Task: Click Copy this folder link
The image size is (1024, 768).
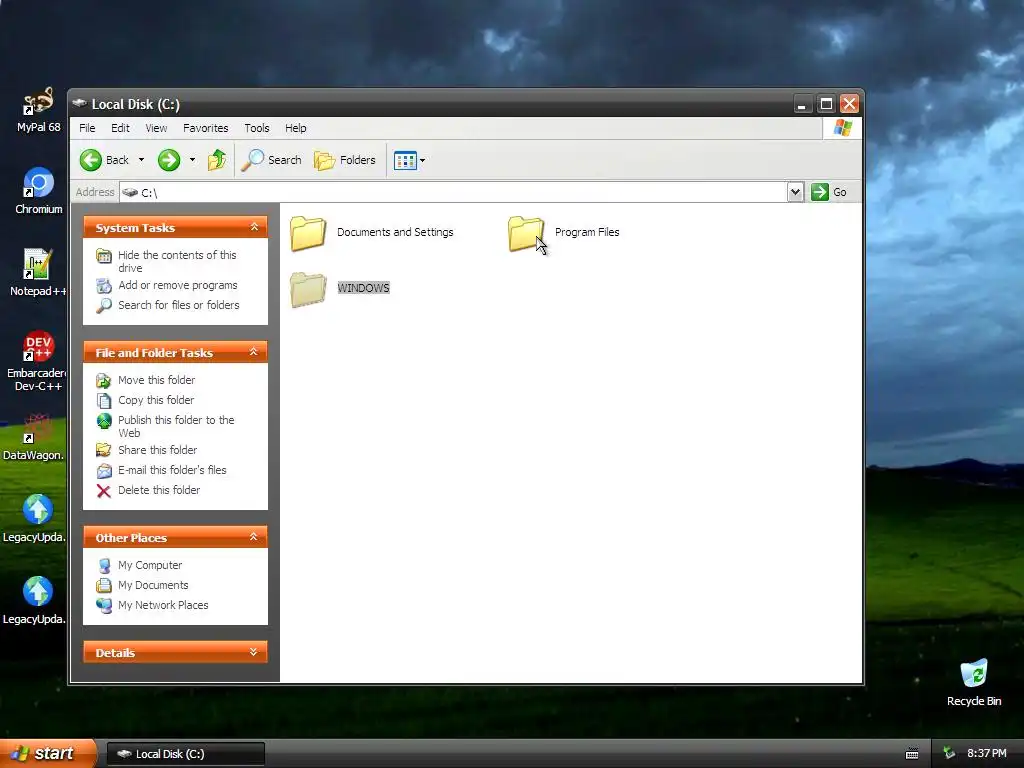Action: click(155, 400)
